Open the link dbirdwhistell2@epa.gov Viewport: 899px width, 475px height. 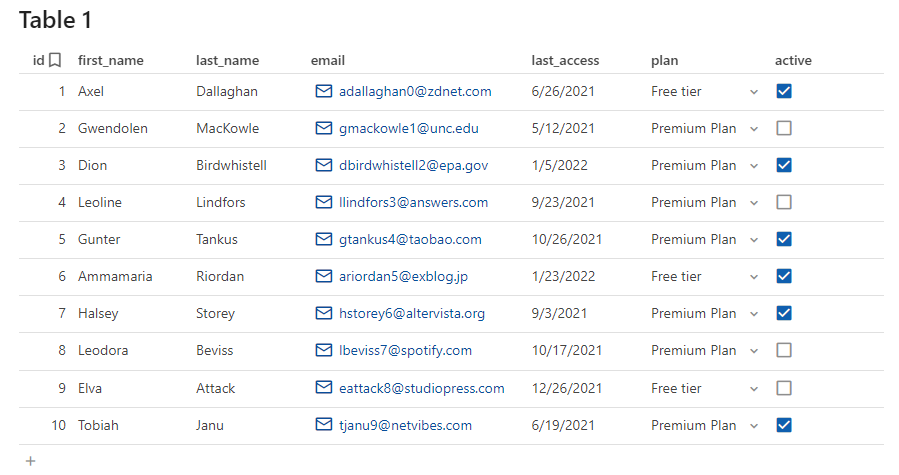pyautogui.click(x=413, y=165)
